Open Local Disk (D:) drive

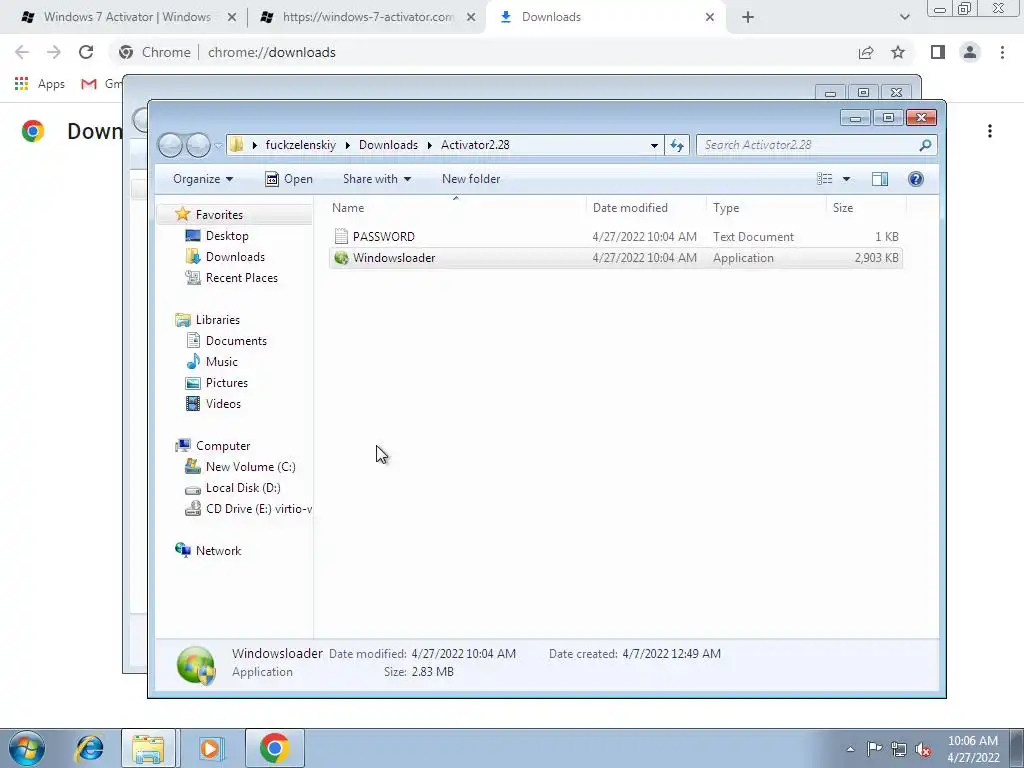pos(243,488)
